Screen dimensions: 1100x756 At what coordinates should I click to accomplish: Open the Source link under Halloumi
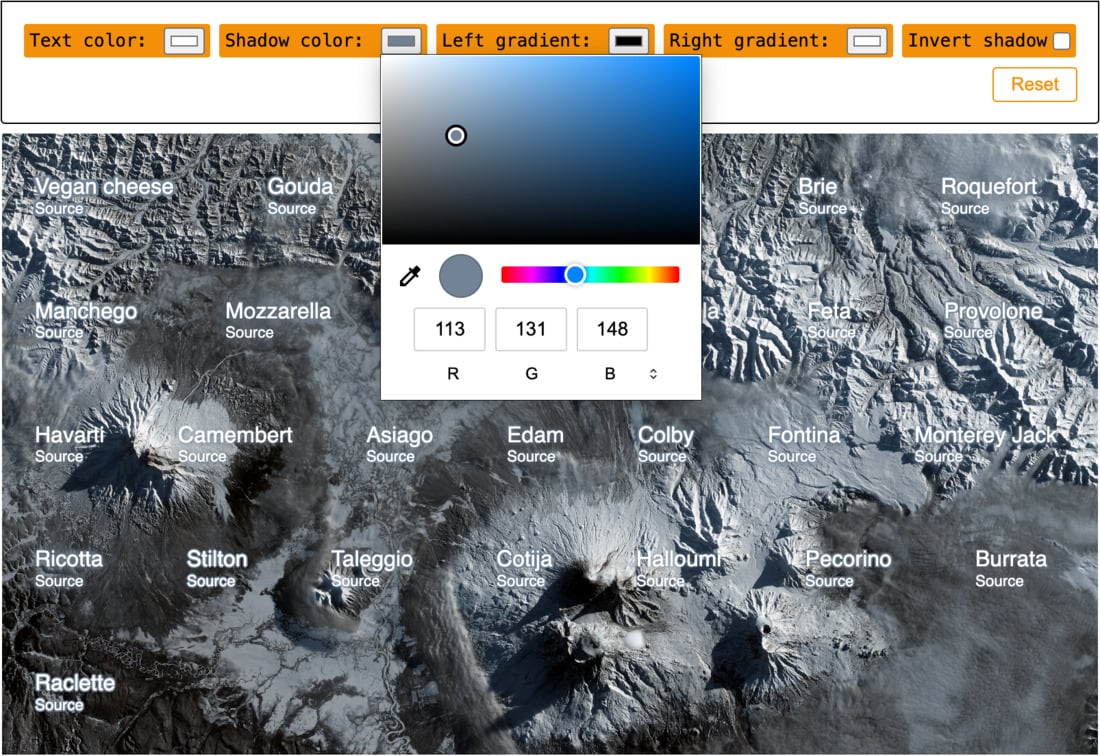[x=659, y=581]
